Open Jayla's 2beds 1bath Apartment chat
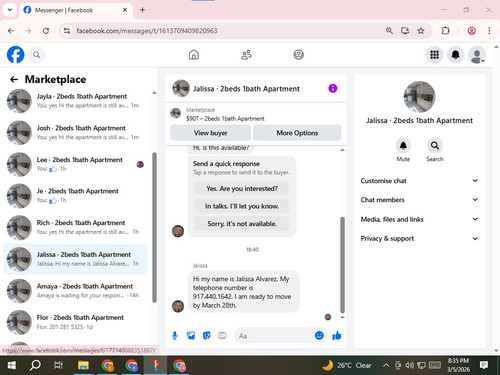500x375 pixels. click(76, 101)
